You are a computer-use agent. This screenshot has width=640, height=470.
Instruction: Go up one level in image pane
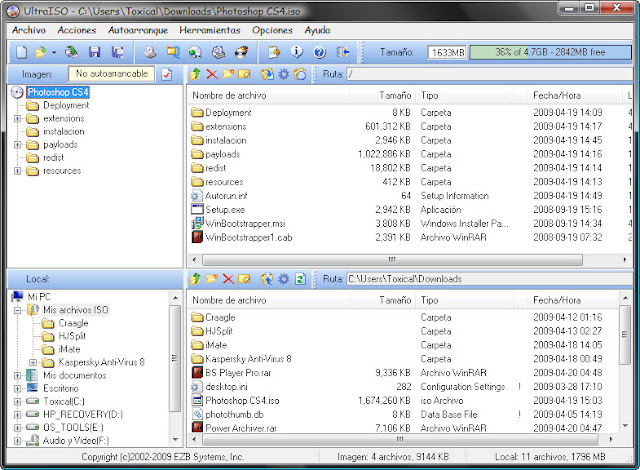(x=196, y=74)
